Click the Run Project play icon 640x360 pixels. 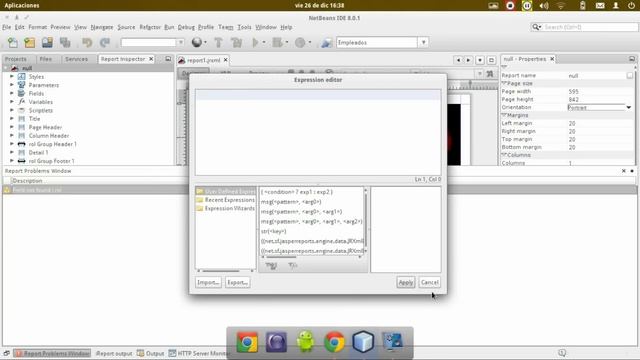click(x=256, y=42)
